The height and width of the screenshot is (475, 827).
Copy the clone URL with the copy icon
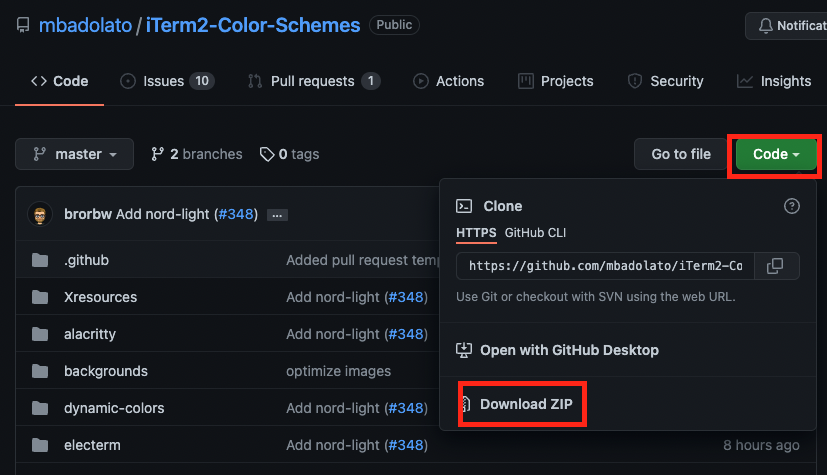tap(775, 266)
